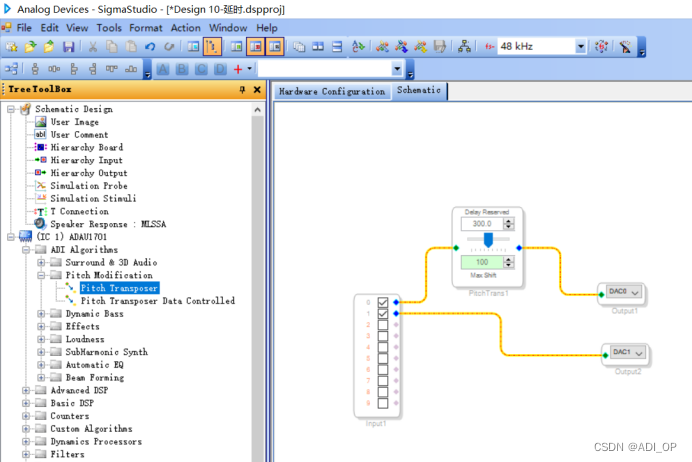Click the Open Project folder icon
Image resolution: width=692 pixels, height=462 pixels.
click(x=30, y=46)
